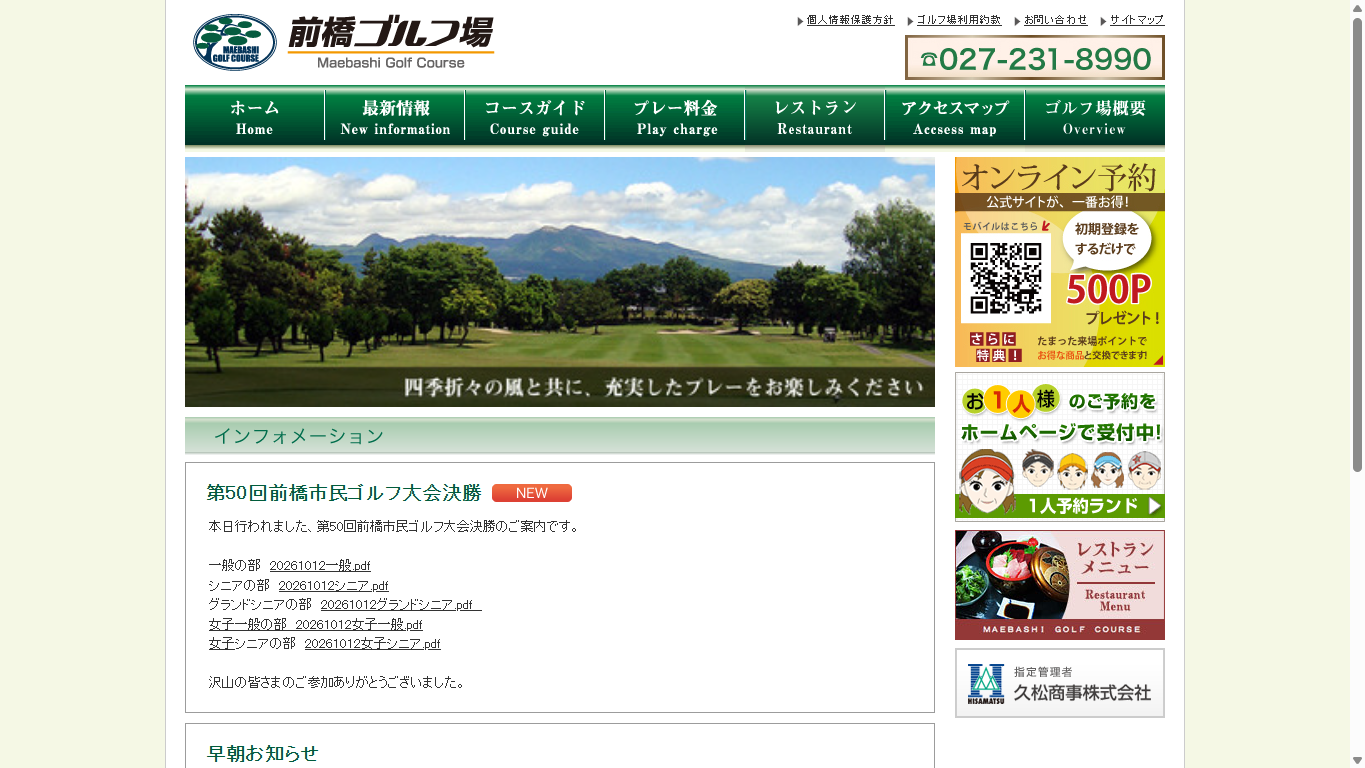Click the インフォメーション section header
Screen dimensions: 1365x768
(x=560, y=436)
